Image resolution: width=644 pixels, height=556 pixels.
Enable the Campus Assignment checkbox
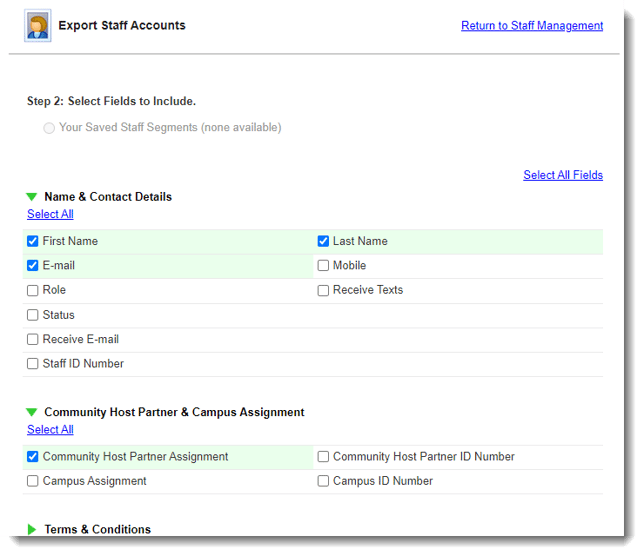(x=33, y=481)
